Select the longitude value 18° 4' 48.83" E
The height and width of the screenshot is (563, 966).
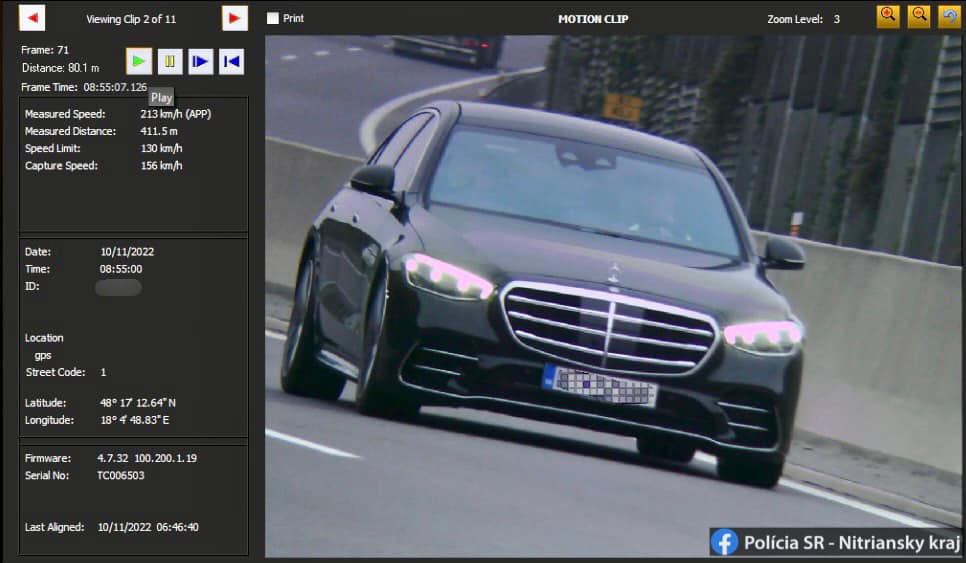pyautogui.click(x=134, y=420)
